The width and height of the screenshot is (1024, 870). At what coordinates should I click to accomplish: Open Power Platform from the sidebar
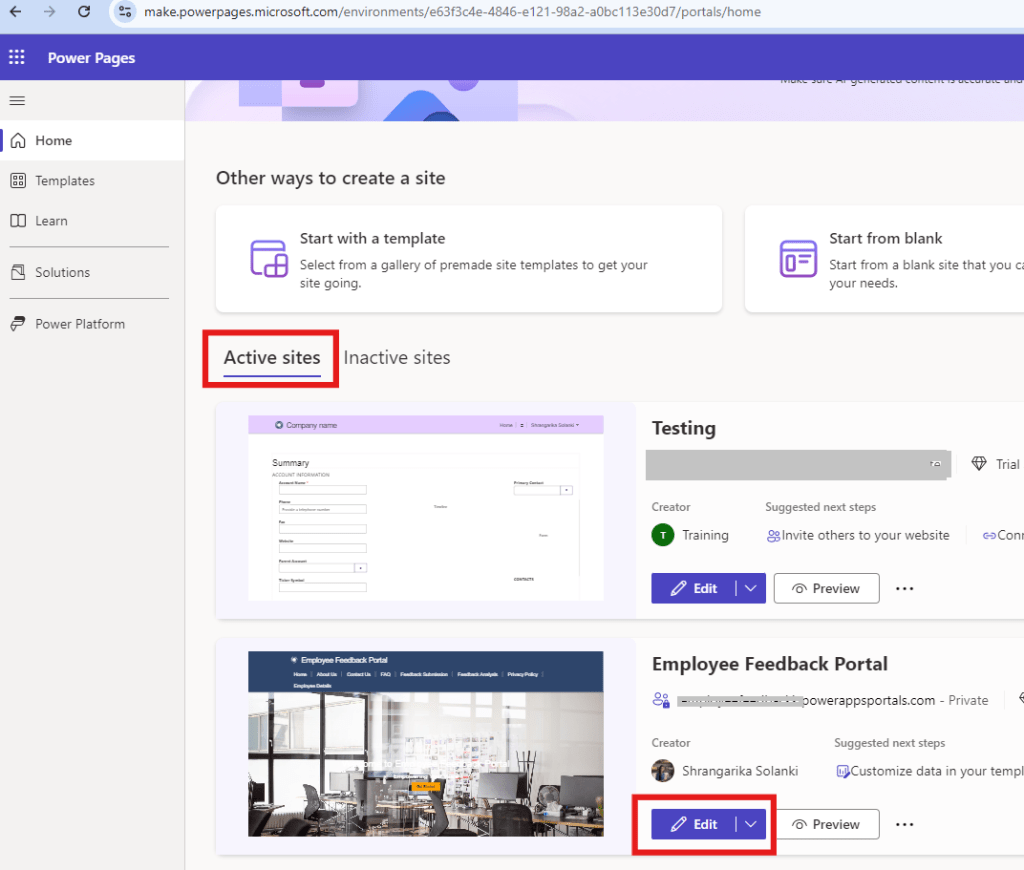tap(80, 324)
